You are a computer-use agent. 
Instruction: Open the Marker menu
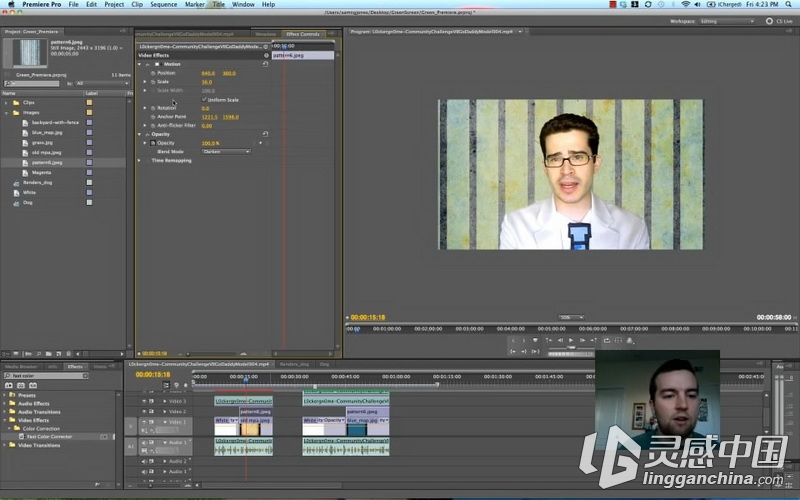click(x=194, y=4)
